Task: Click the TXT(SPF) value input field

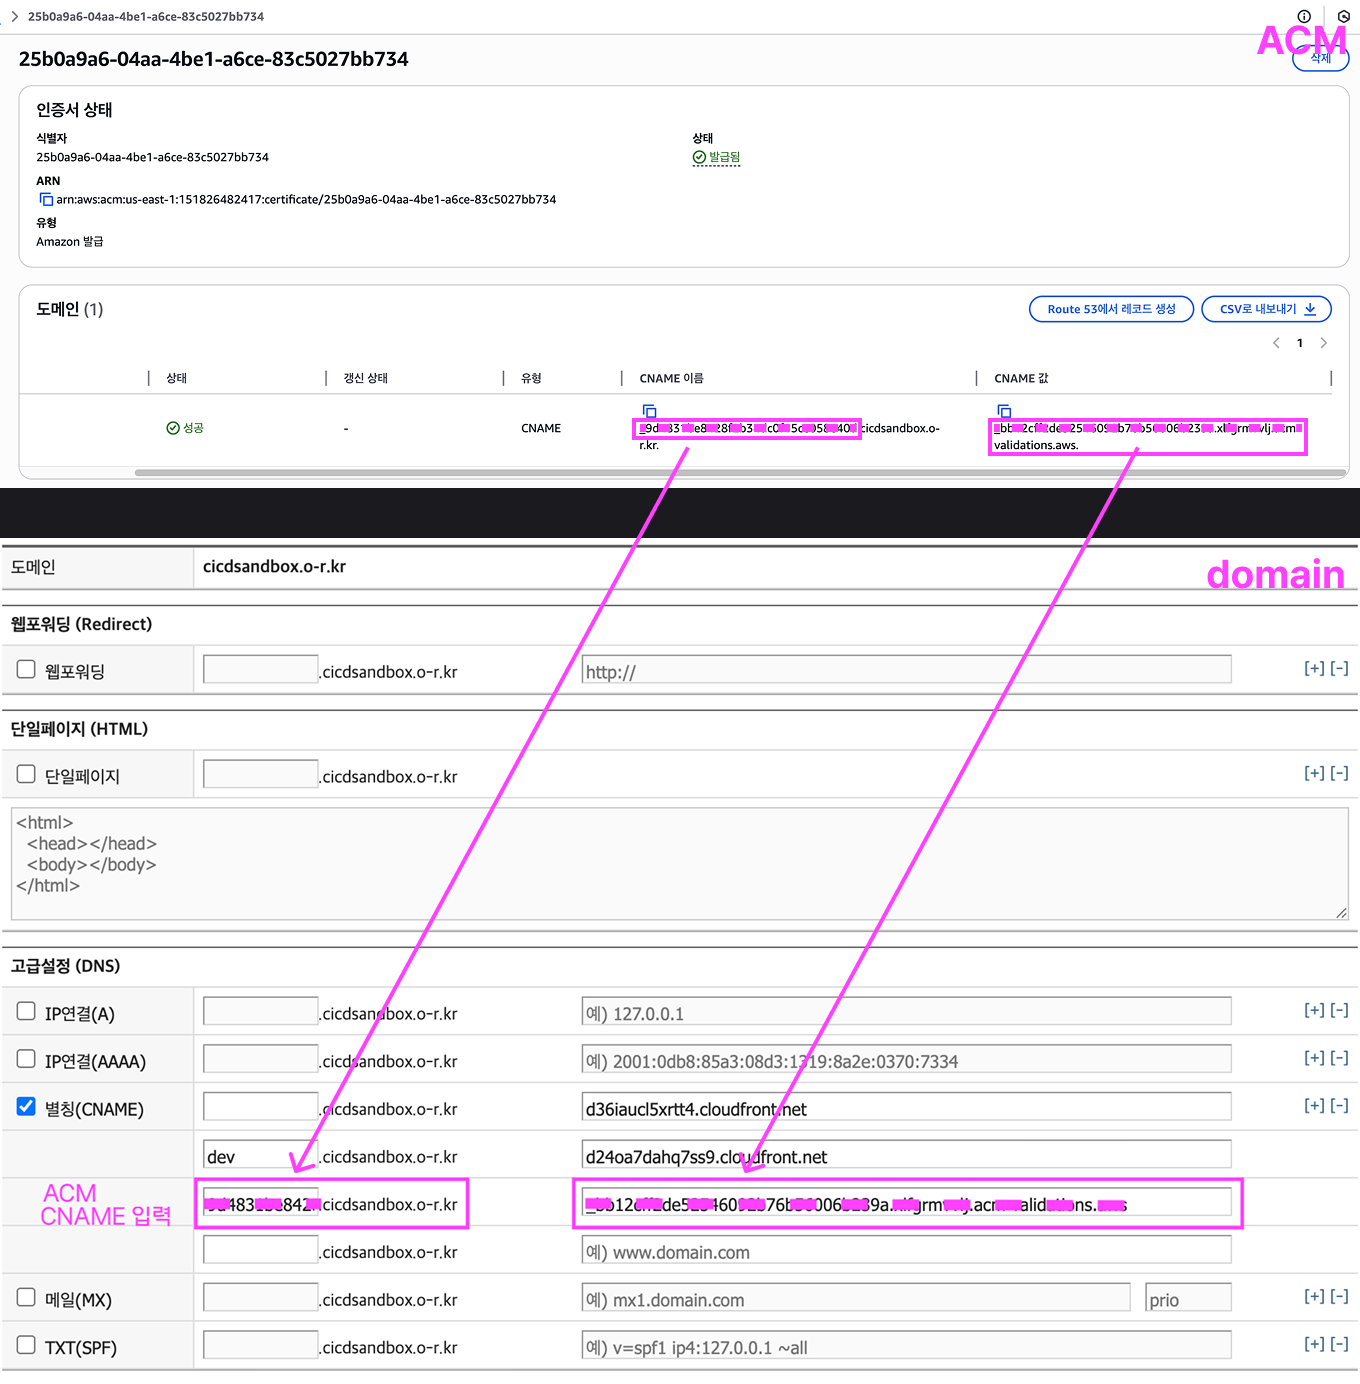Action: 905,1346
